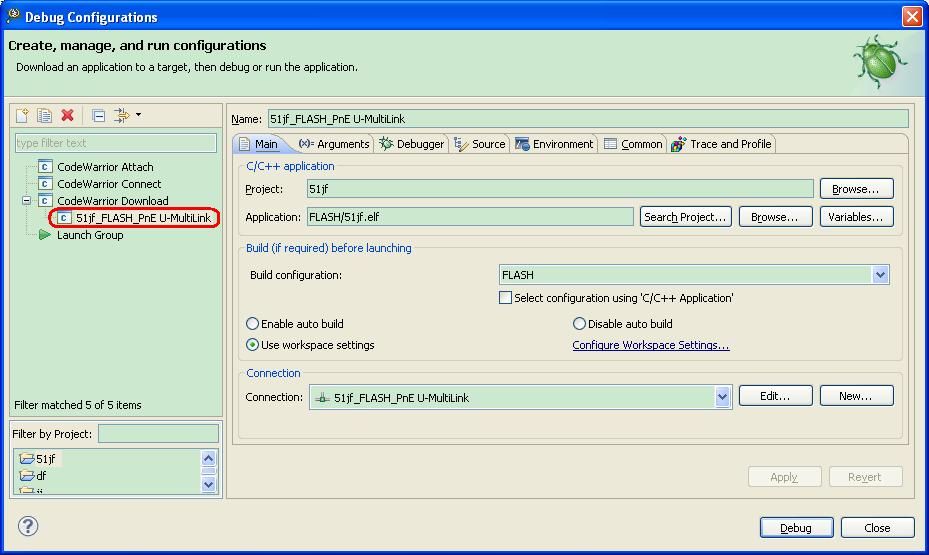Click the df folder icon in project list
Screen dimensions: 929x555
click(x=27, y=476)
